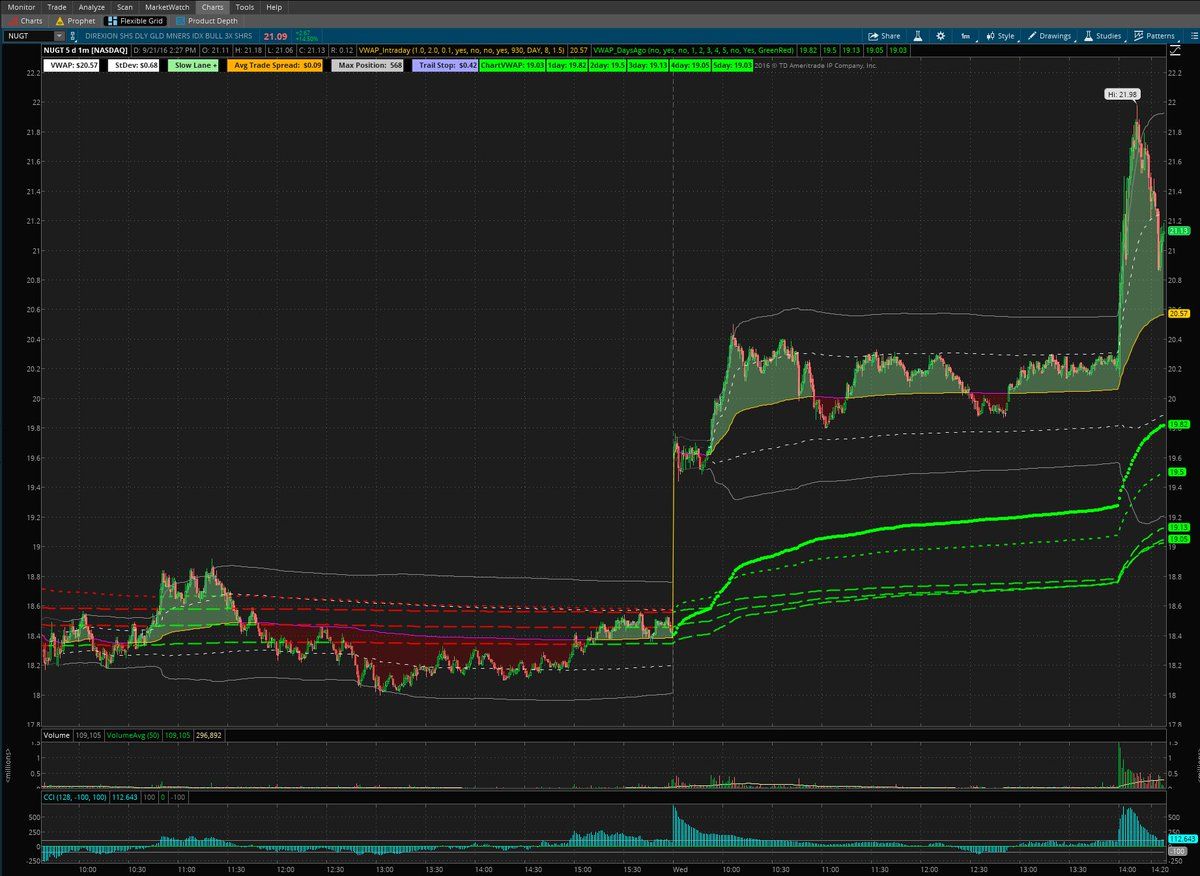Go to the Scan tab

click(x=125, y=7)
